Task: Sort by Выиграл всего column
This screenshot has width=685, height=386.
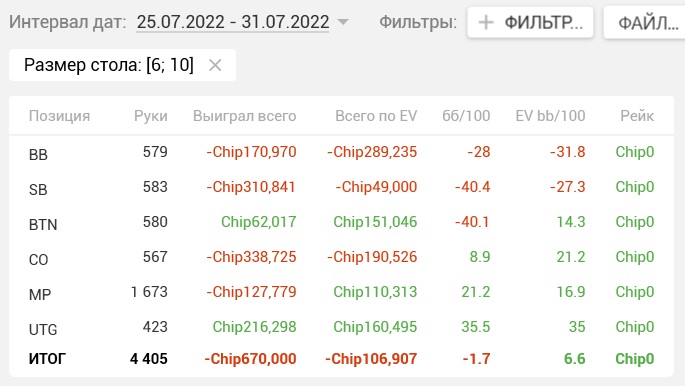Action: [x=245, y=116]
